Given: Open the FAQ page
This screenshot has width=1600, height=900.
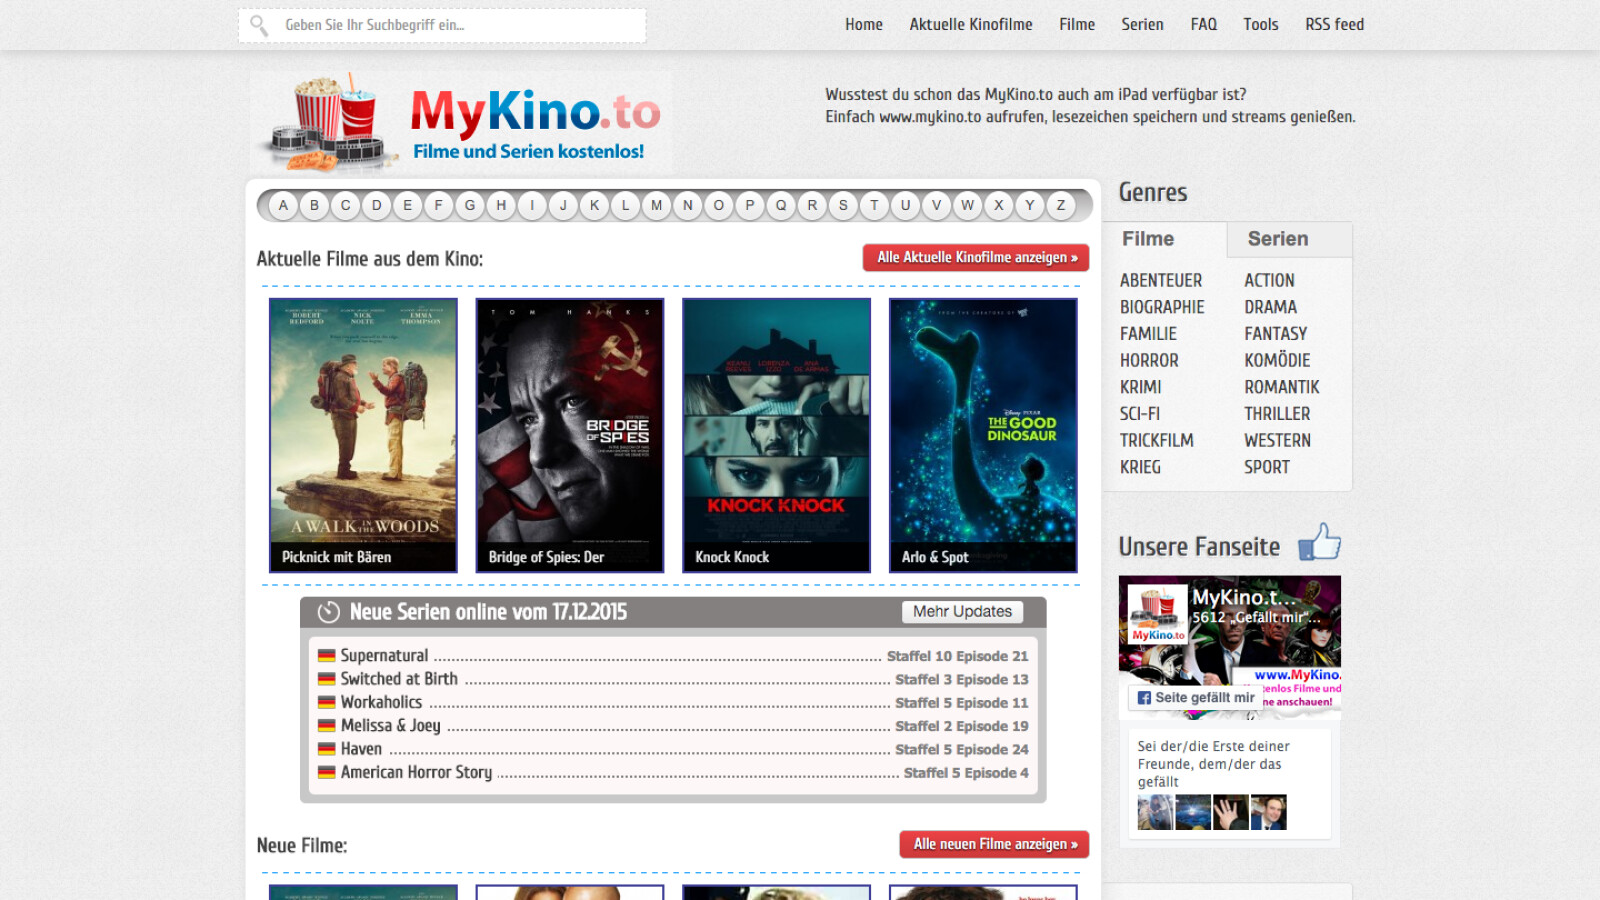Looking at the screenshot, I should tap(1204, 24).
